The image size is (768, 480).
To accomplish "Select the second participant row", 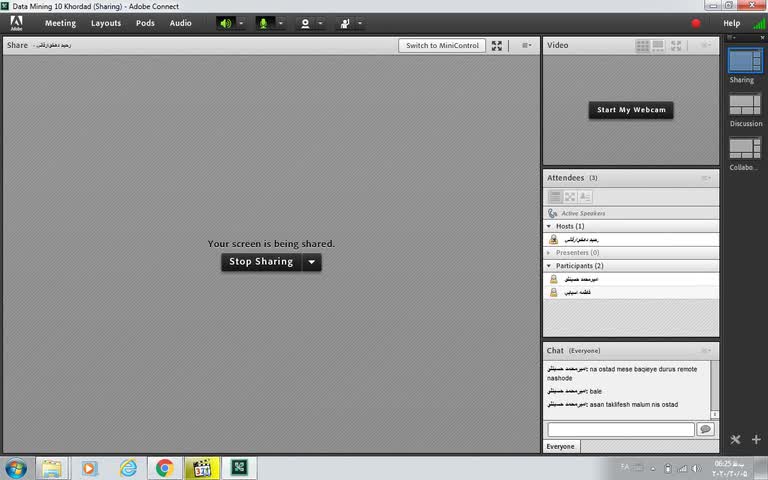I will pyautogui.click(x=631, y=292).
